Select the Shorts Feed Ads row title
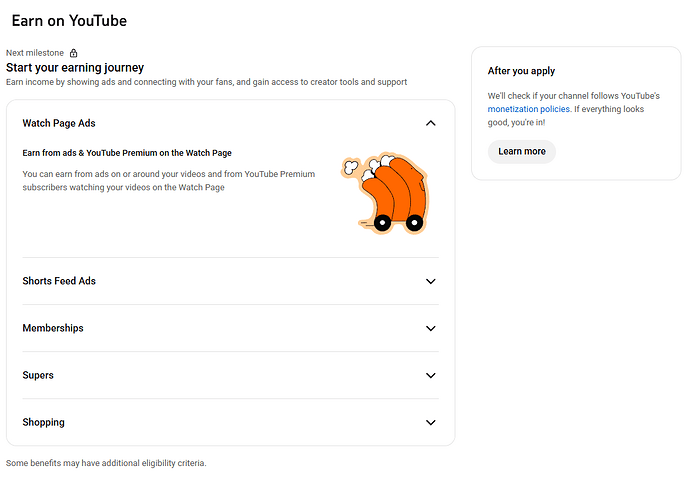This screenshot has height=477, width=690. point(59,281)
